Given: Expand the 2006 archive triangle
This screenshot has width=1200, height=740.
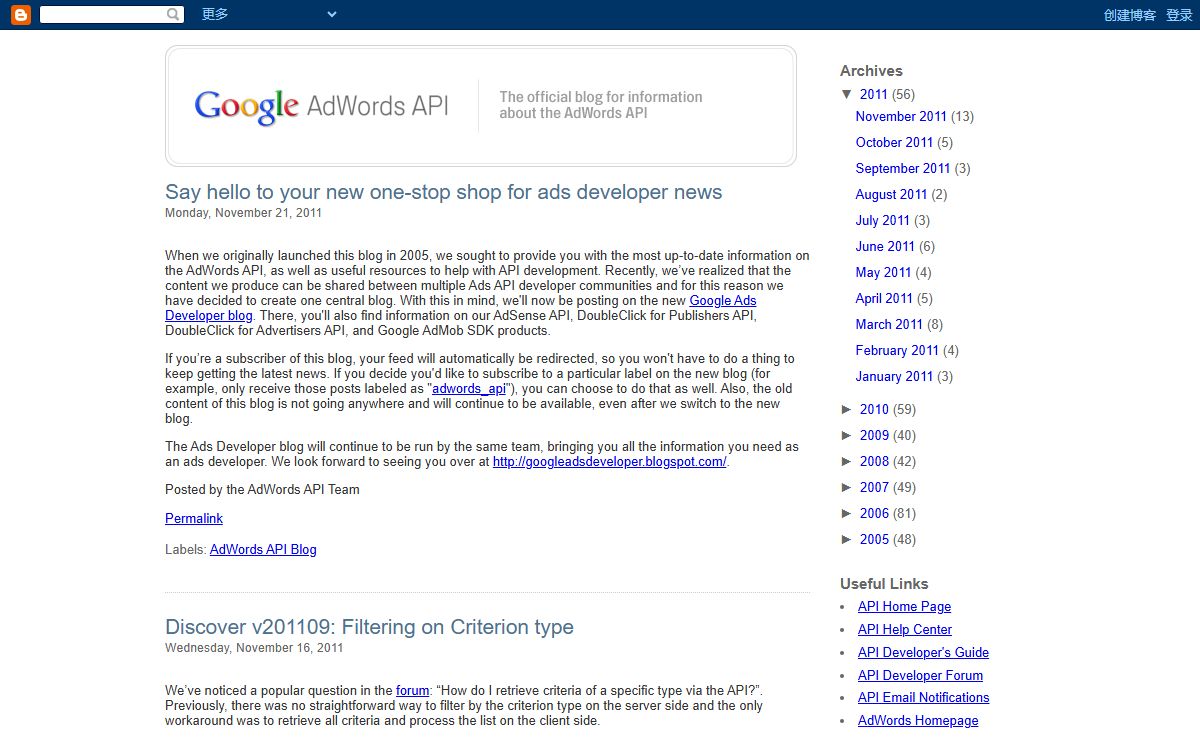Looking at the screenshot, I should [847, 513].
